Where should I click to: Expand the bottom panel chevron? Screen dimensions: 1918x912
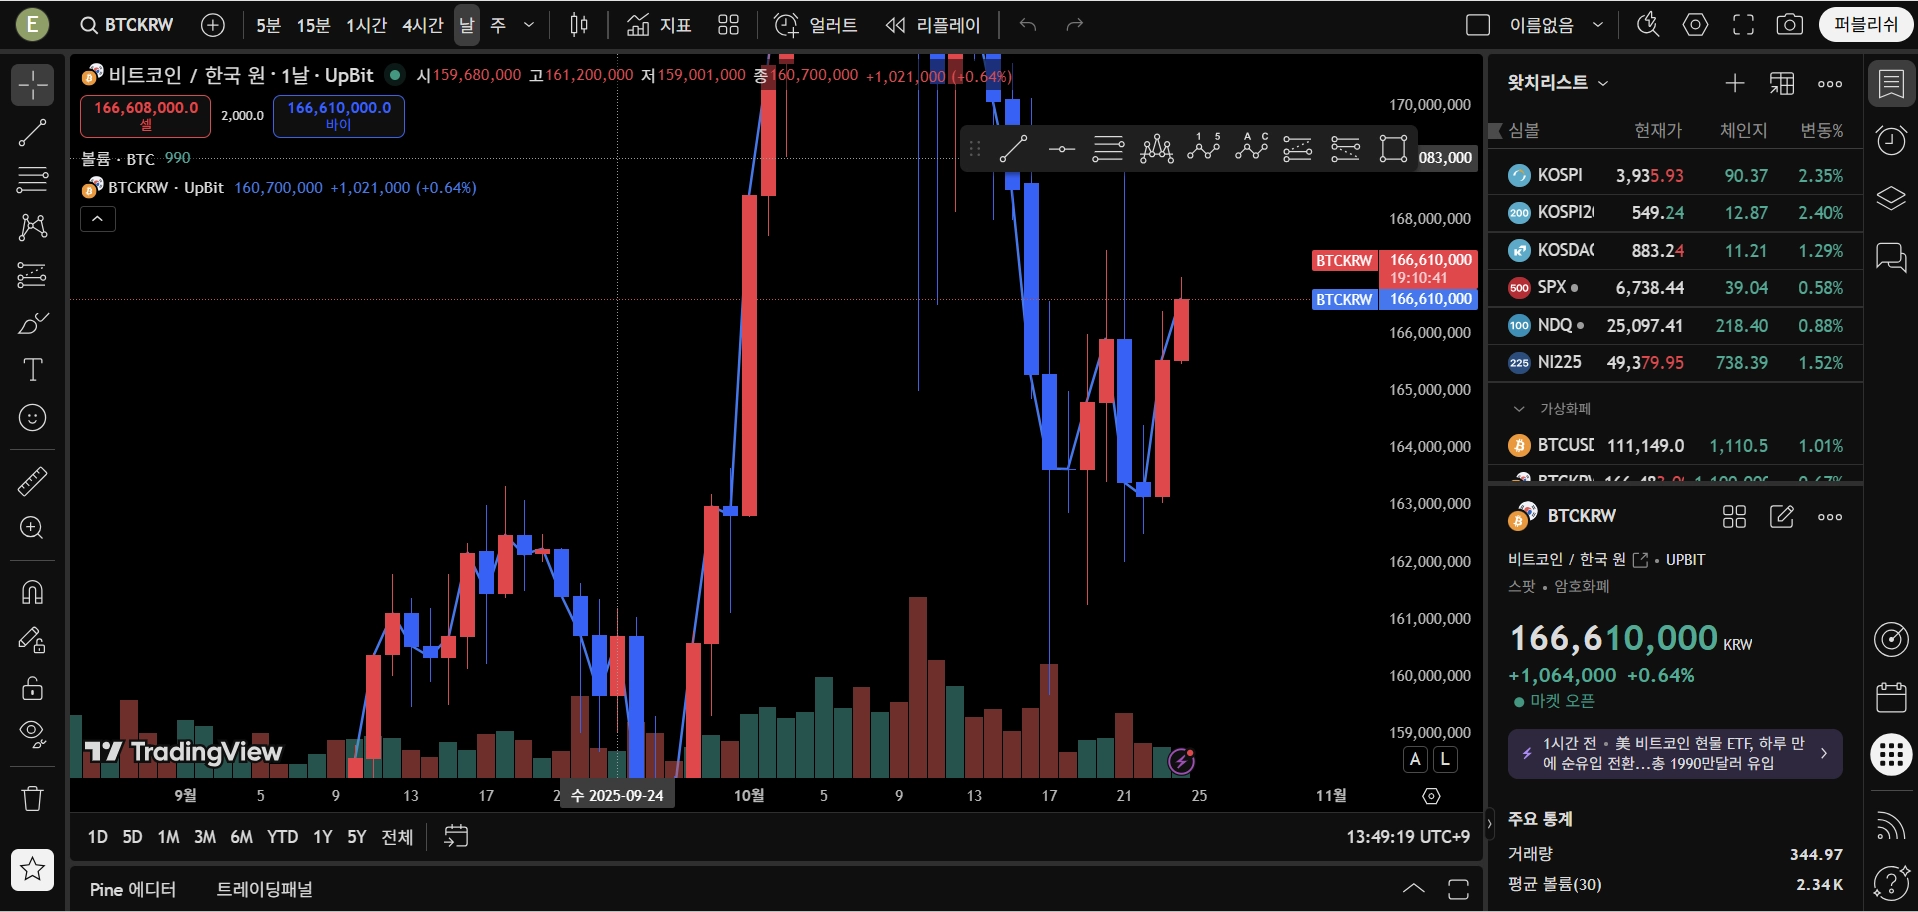1414,889
